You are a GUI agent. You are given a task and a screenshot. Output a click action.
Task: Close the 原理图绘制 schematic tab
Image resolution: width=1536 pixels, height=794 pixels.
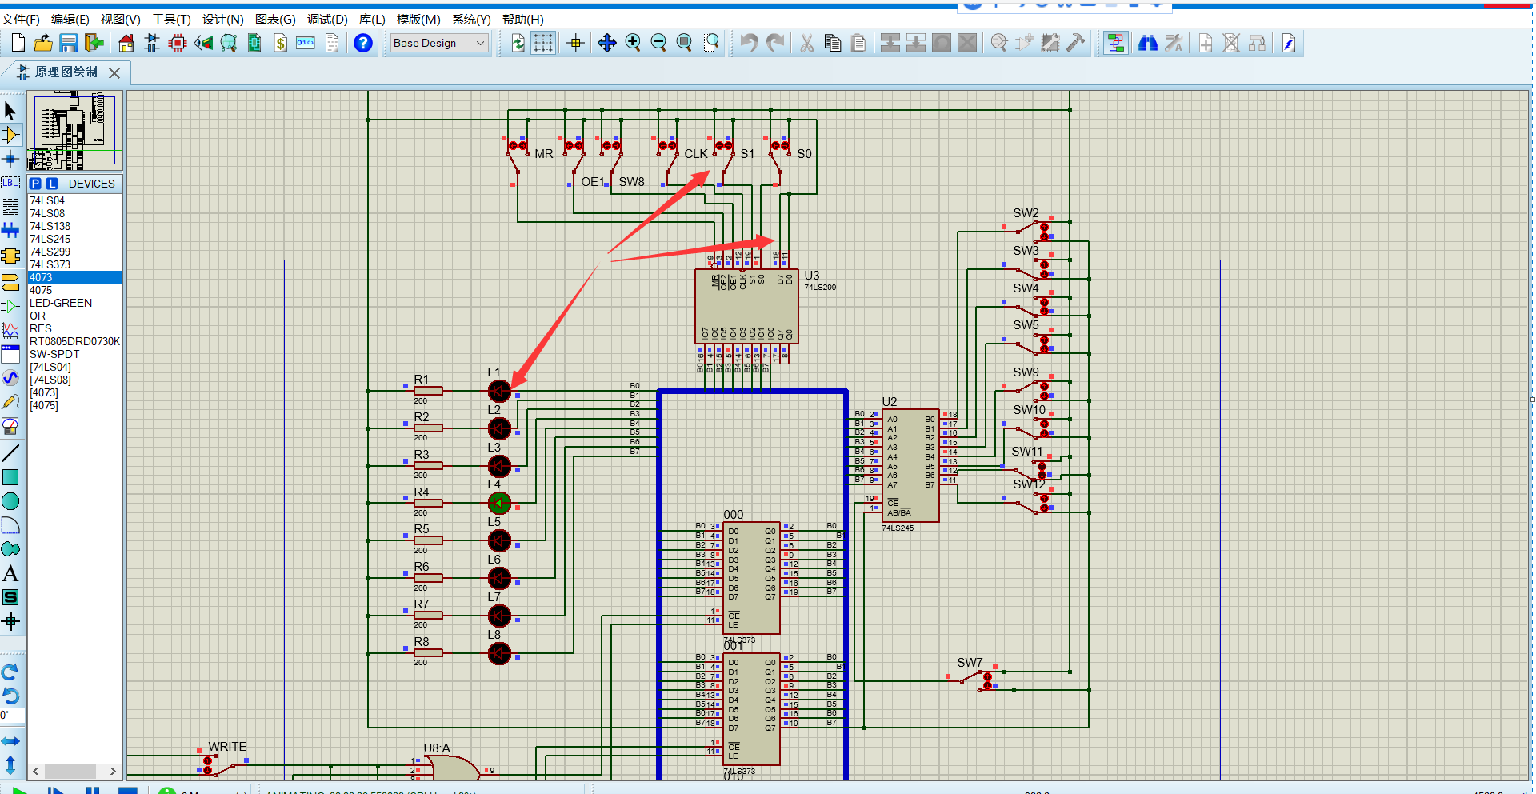(x=114, y=73)
